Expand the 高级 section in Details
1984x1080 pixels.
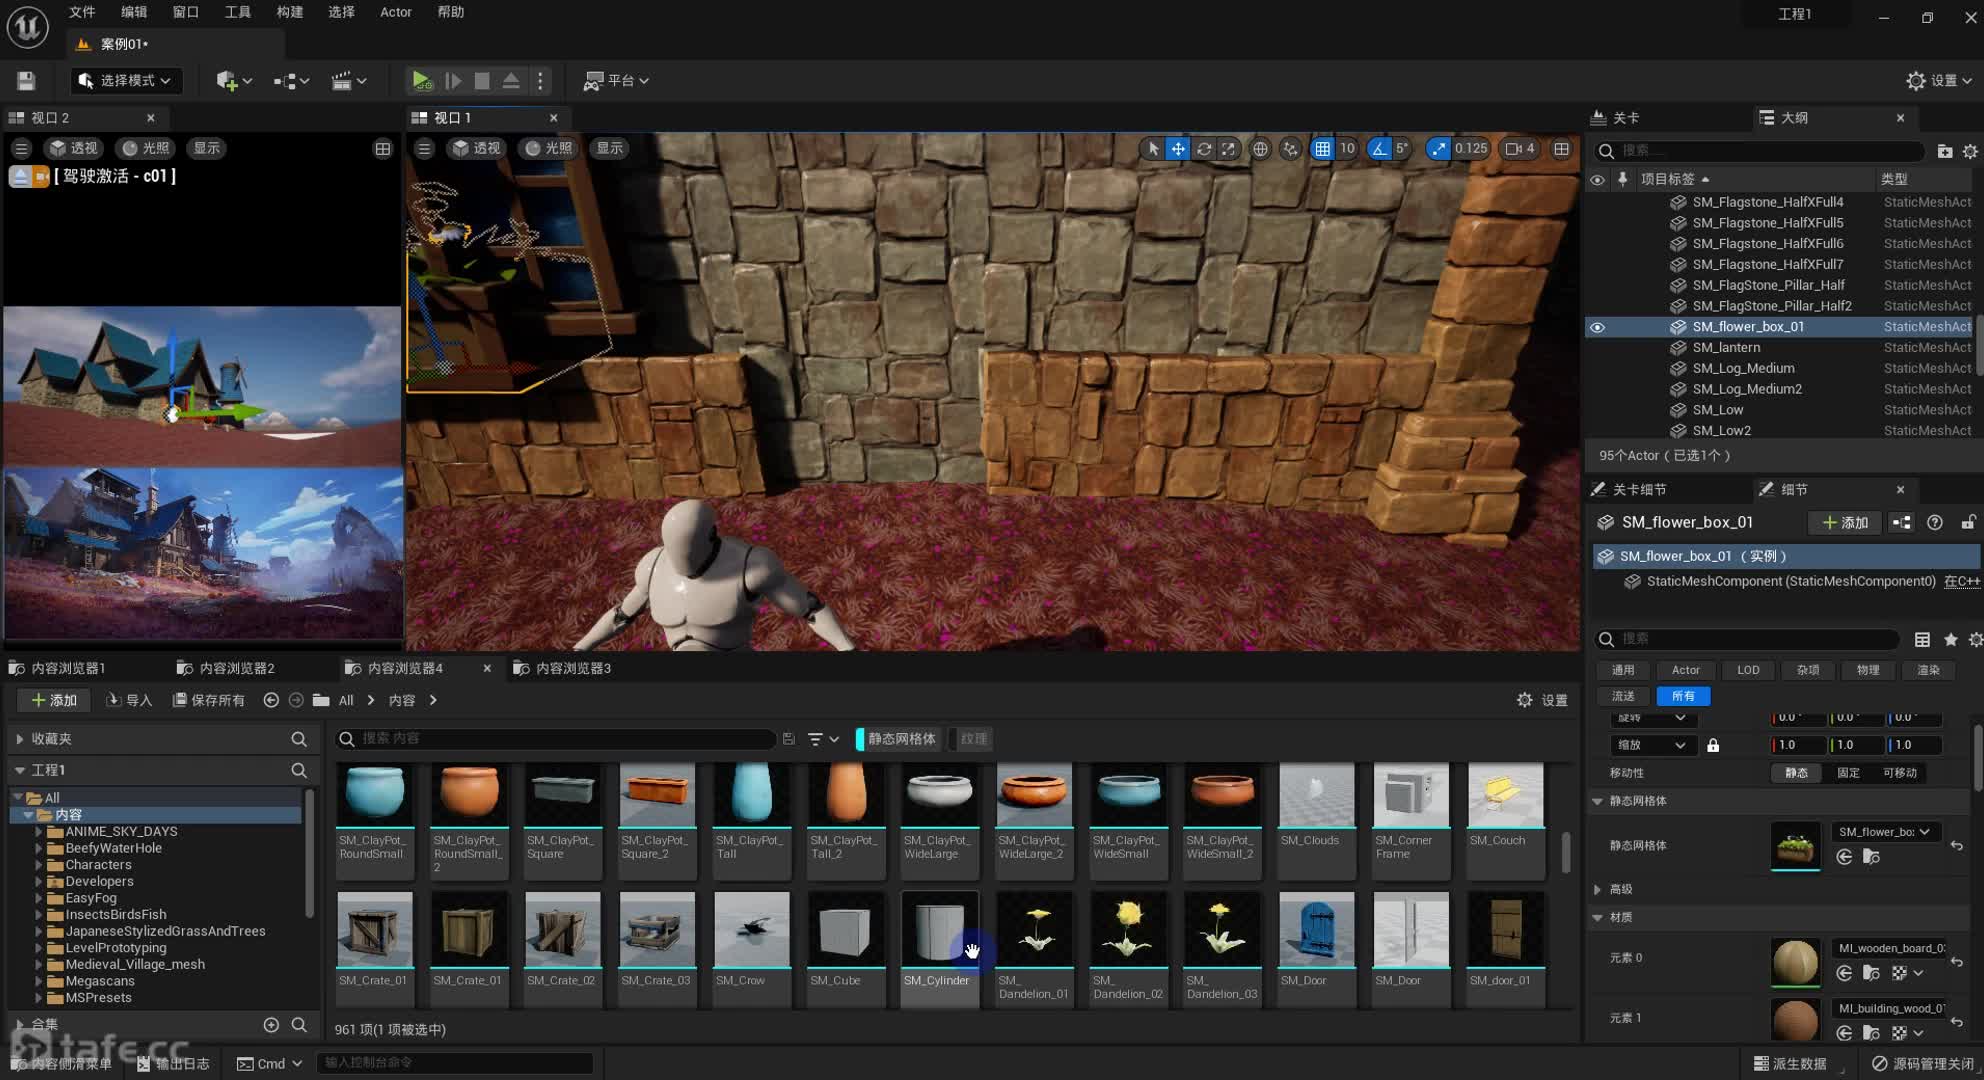[1597, 889]
